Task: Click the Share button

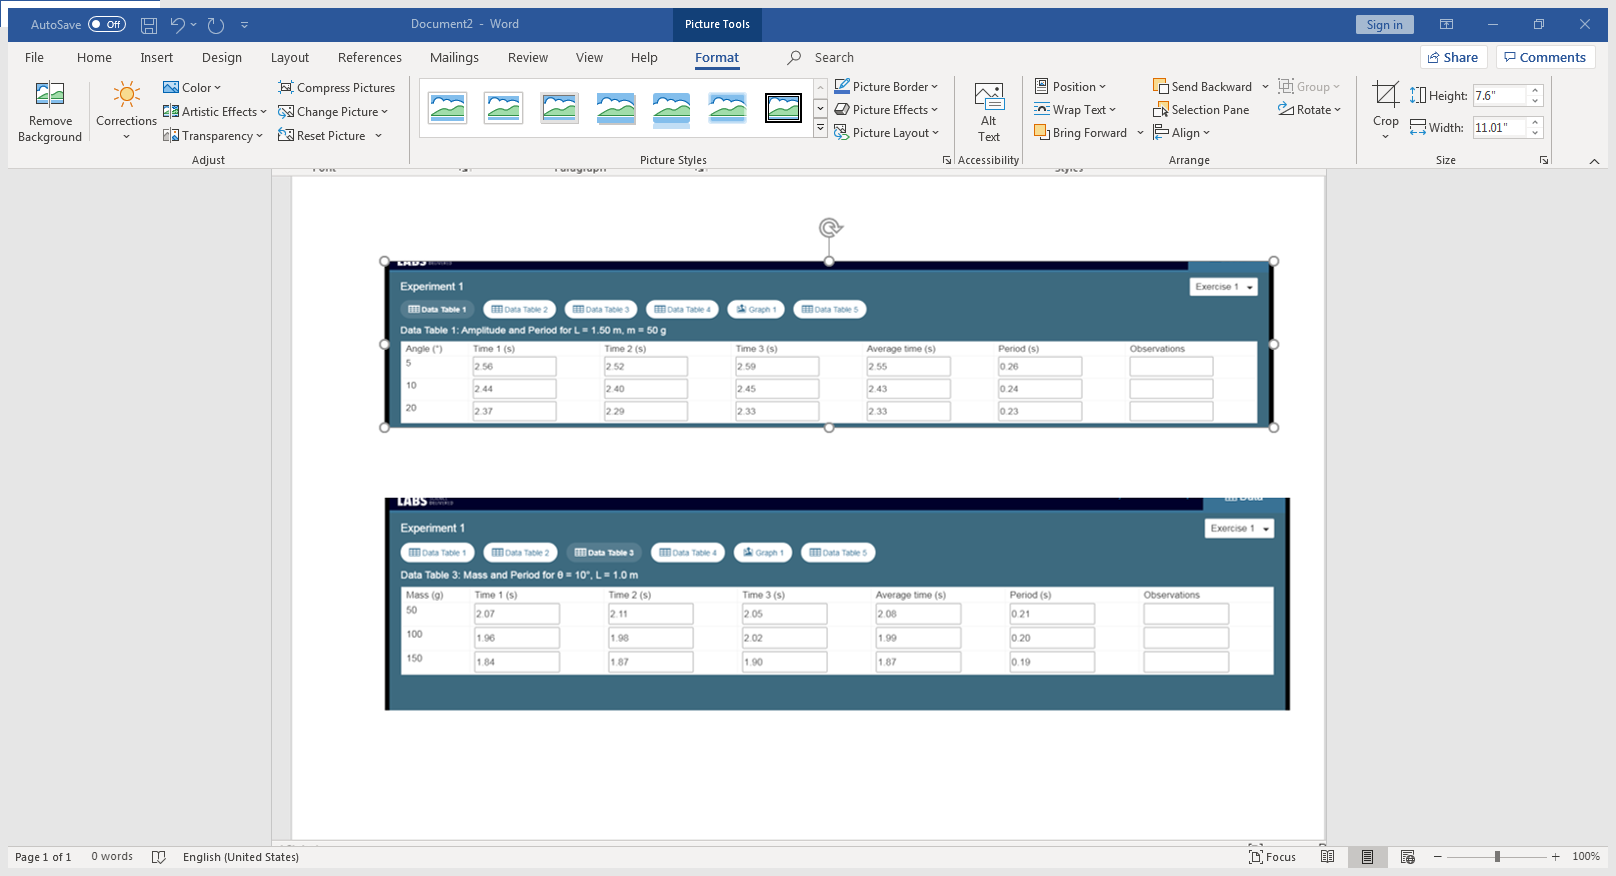Action: point(1453,57)
